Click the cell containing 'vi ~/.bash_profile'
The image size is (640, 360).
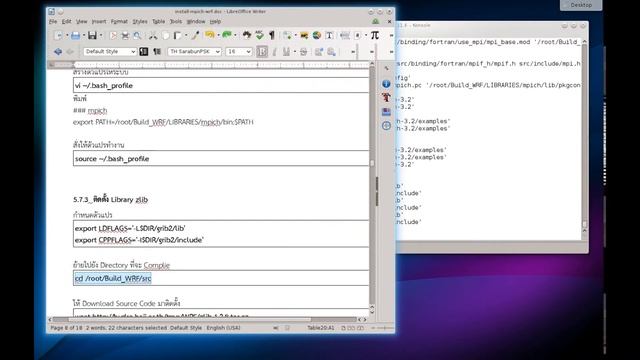pos(221,85)
